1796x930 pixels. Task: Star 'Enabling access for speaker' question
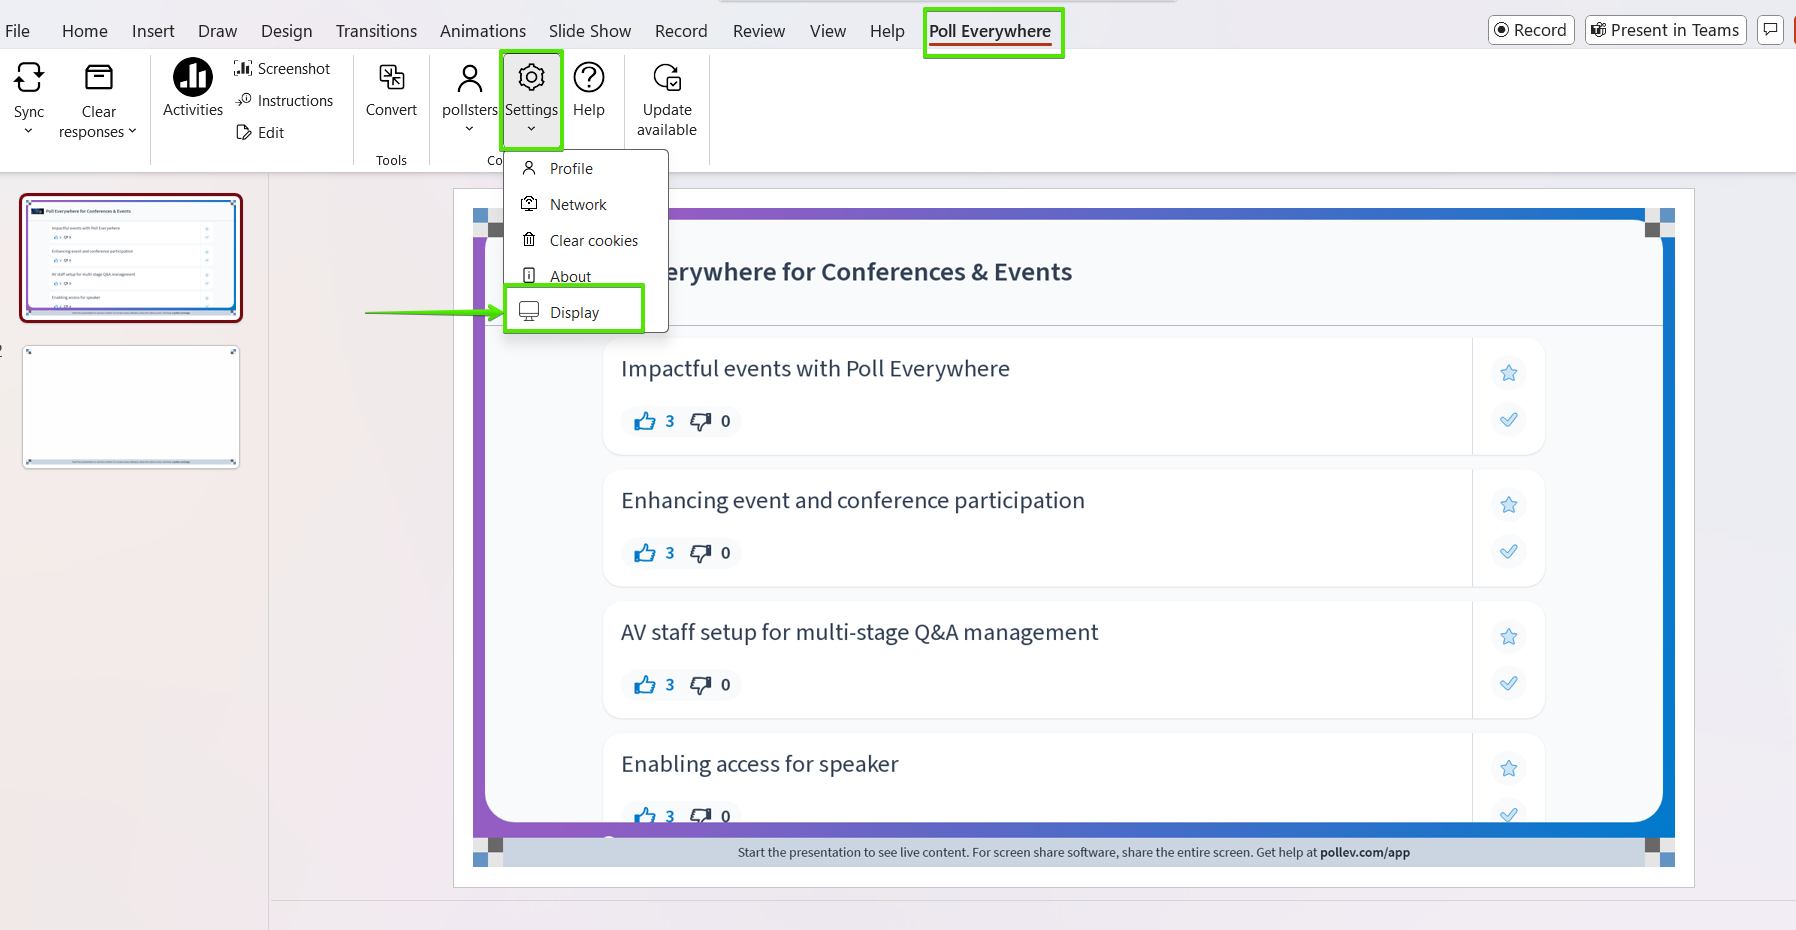pyautogui.click(x=1509, y=769)
